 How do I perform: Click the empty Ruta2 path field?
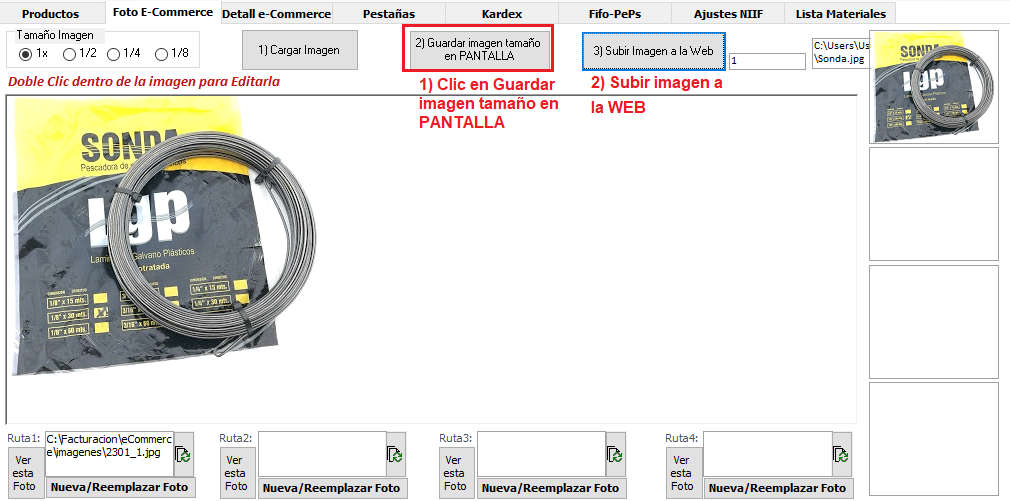pyautogui.click(x=322, y=453)
